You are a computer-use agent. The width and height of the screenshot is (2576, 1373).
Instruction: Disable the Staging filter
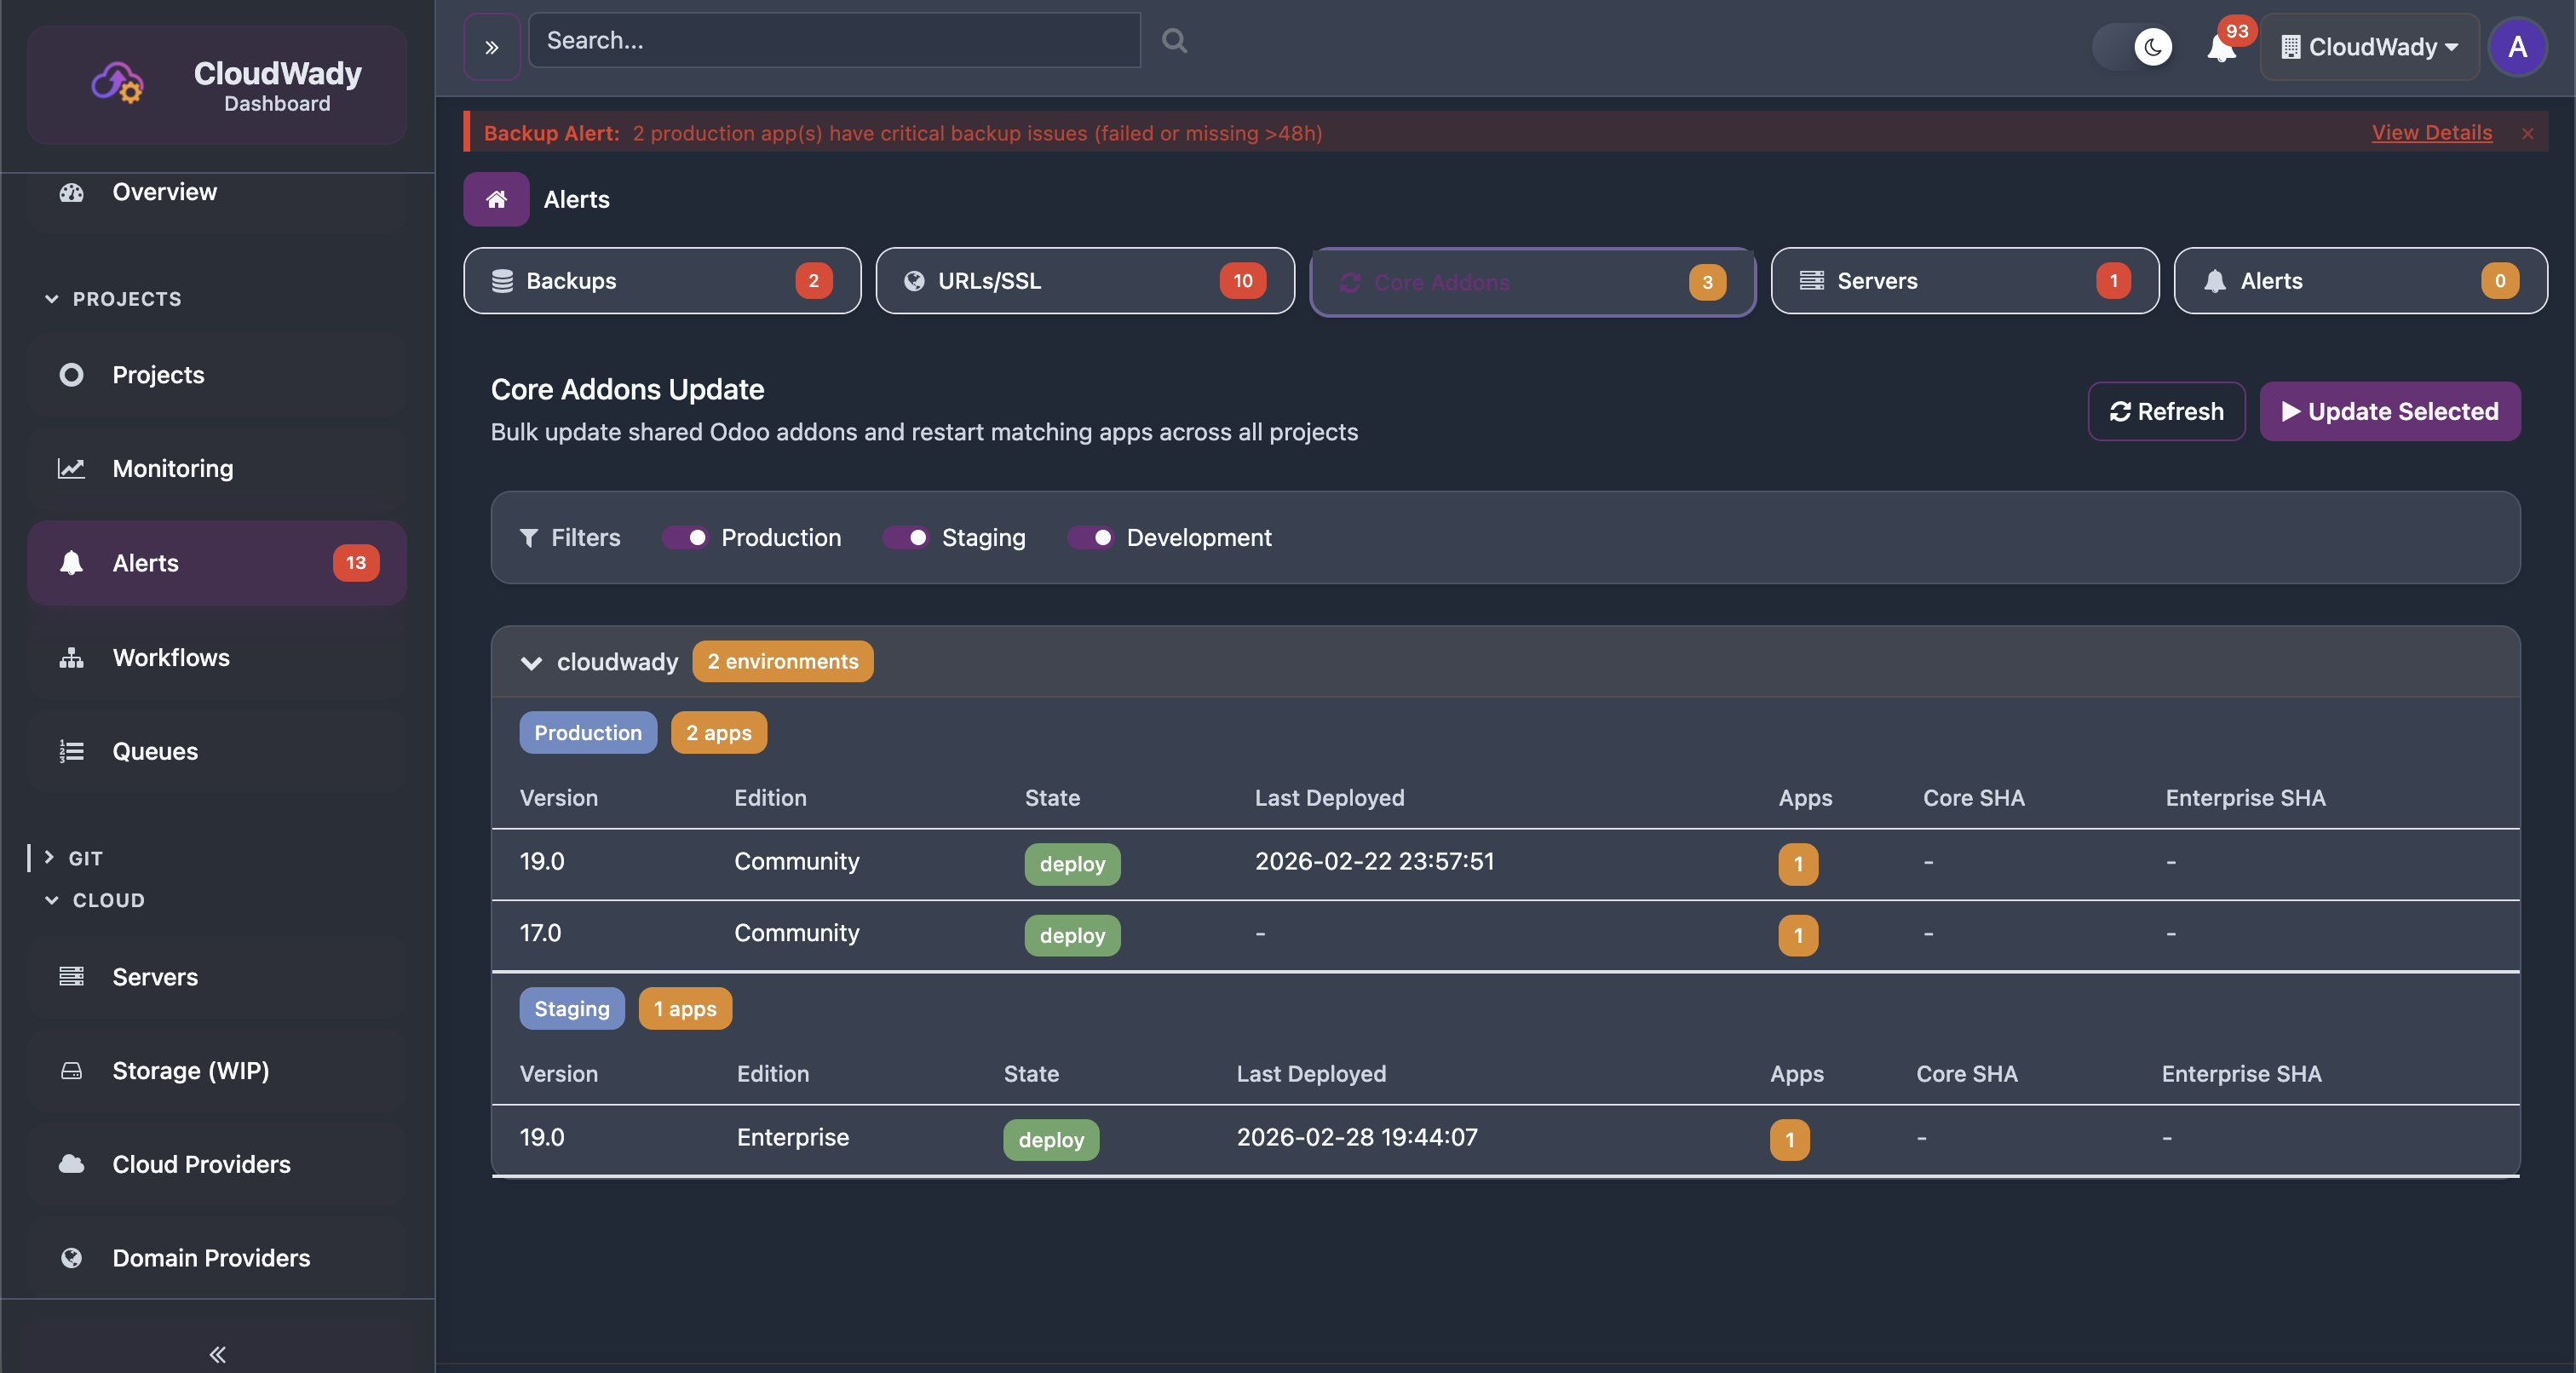pos(907,537)
